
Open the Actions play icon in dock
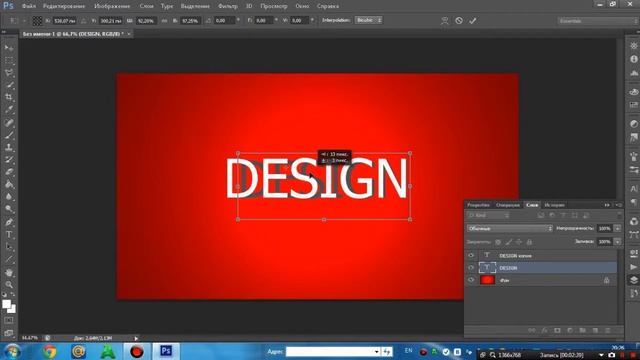[x=633, y=267]
